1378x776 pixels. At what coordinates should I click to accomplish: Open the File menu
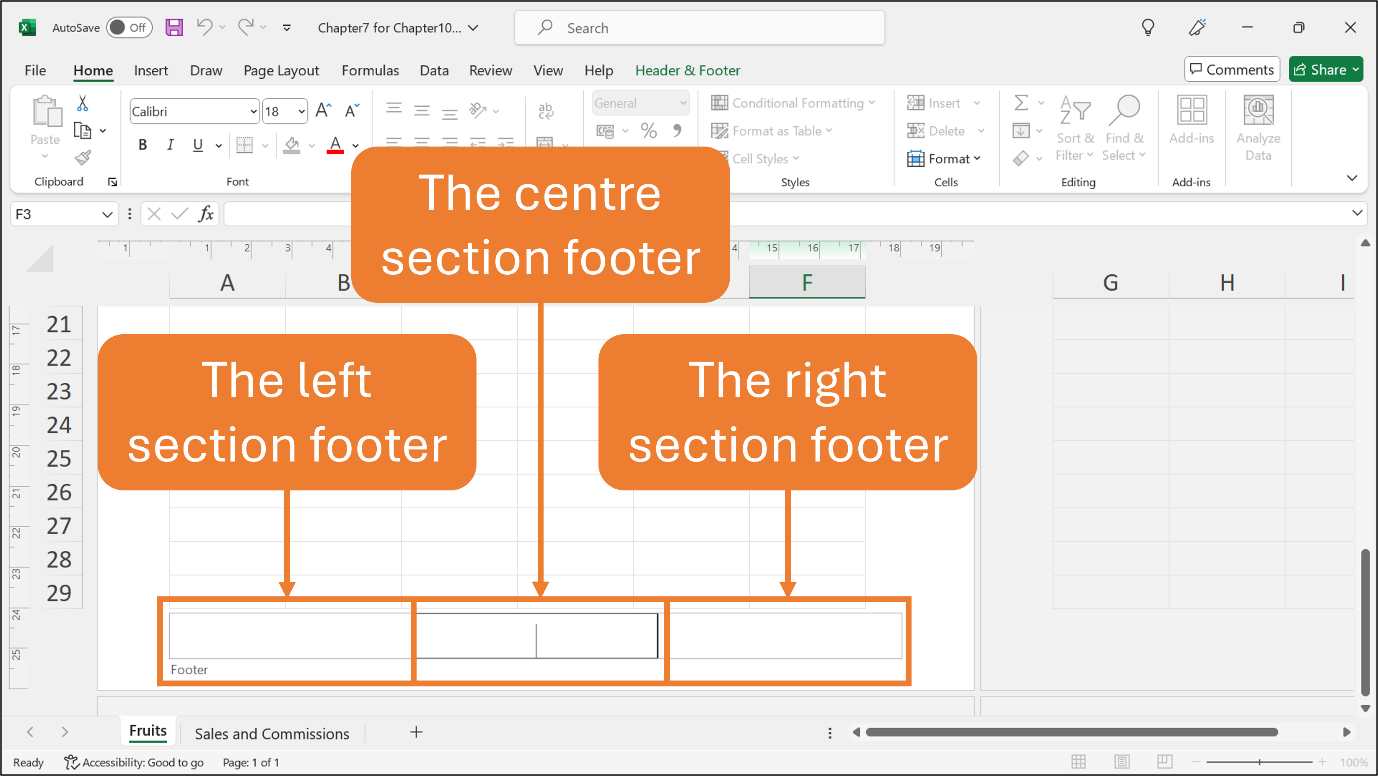coord(35,70)
